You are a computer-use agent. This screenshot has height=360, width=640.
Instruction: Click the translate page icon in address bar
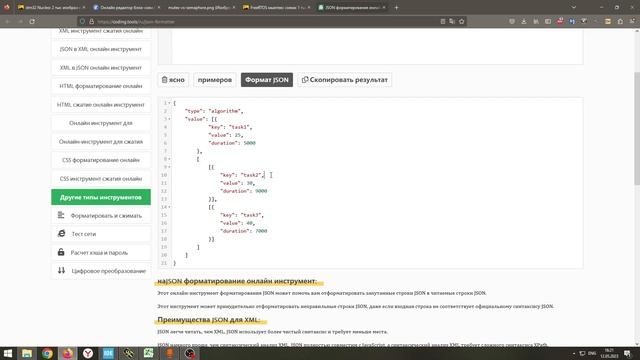(x=452, y=21)
